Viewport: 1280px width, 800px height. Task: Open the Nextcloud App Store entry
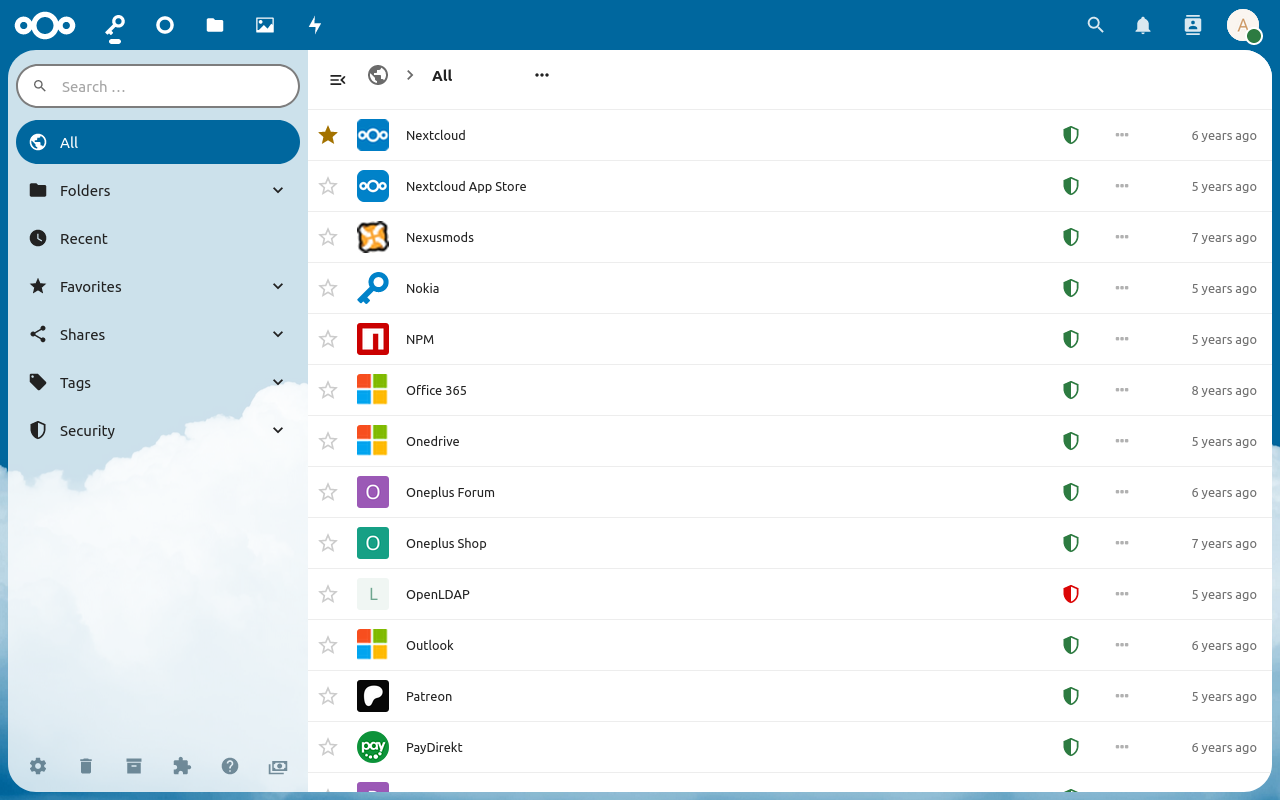789,186
